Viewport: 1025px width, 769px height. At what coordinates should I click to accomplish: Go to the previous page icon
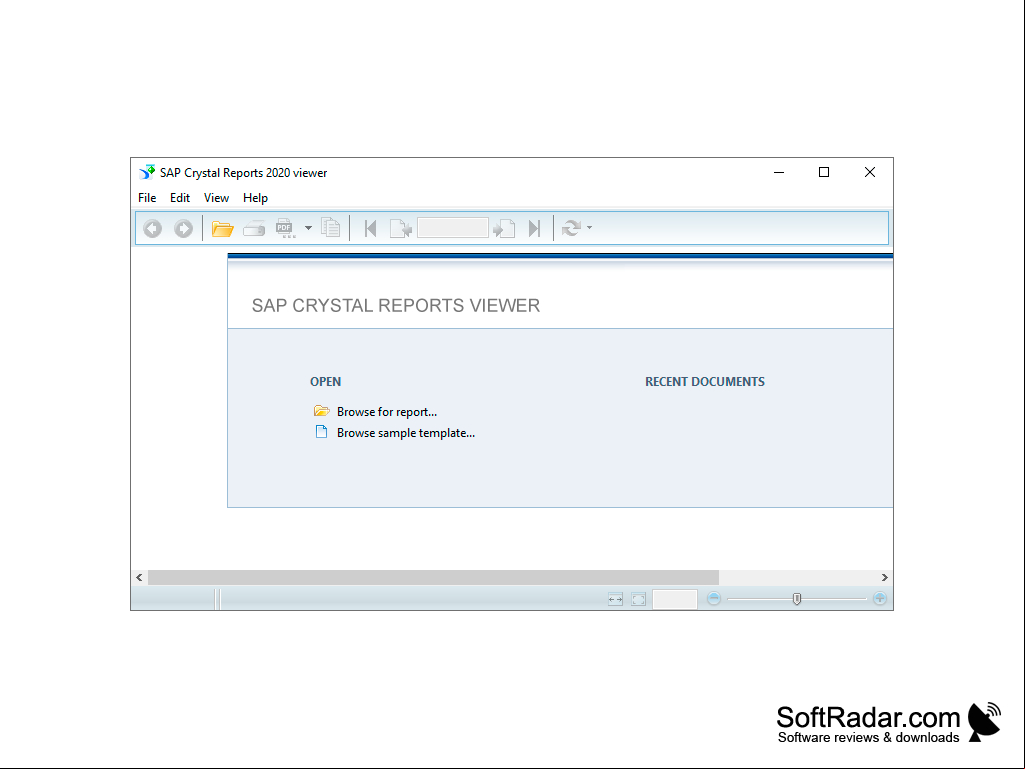tap(400, 228)
